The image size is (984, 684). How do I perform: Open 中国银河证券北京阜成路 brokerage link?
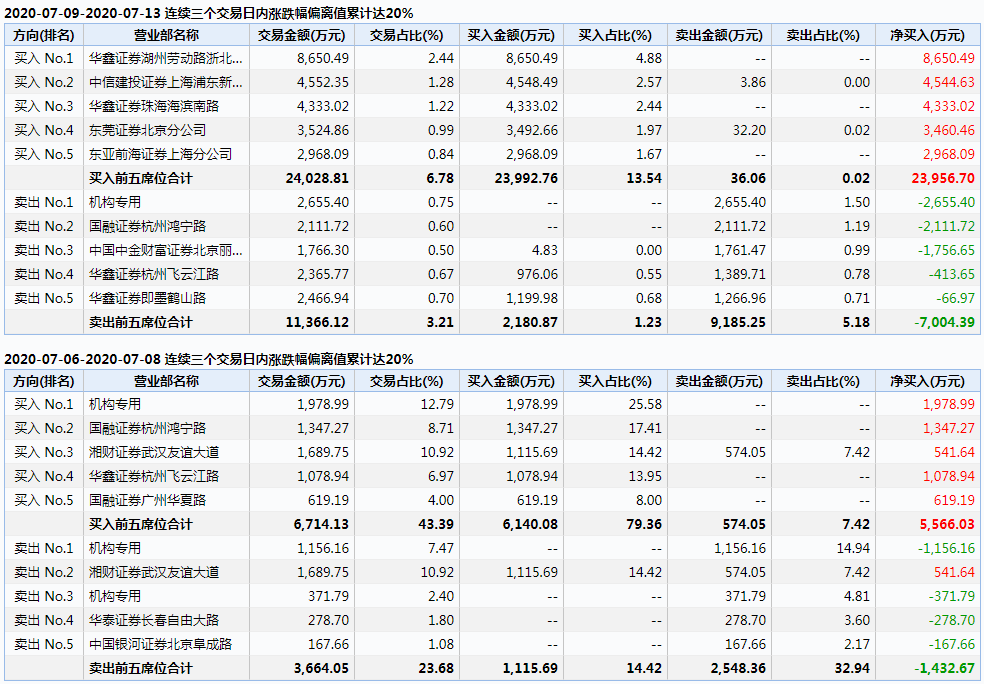(160, 644)
